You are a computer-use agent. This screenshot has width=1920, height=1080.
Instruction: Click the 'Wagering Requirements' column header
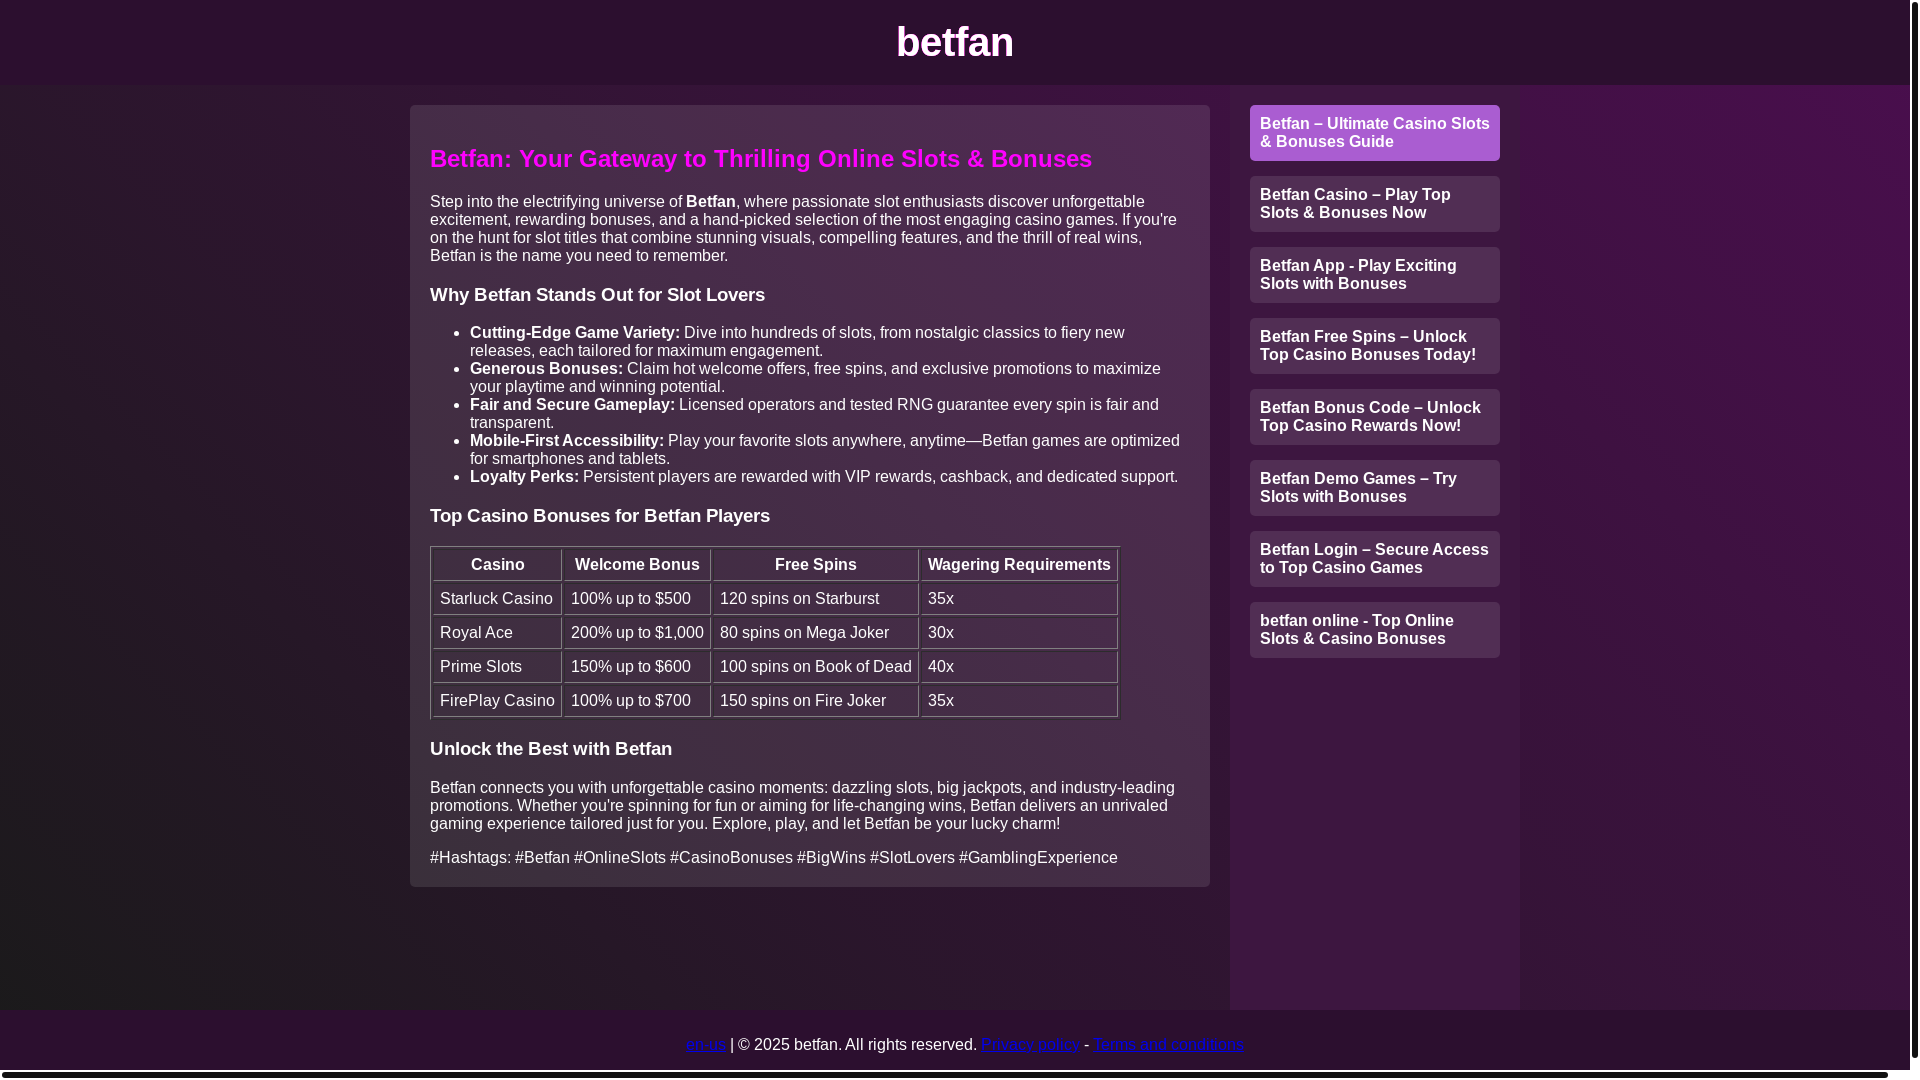(x=1019, y=565)
